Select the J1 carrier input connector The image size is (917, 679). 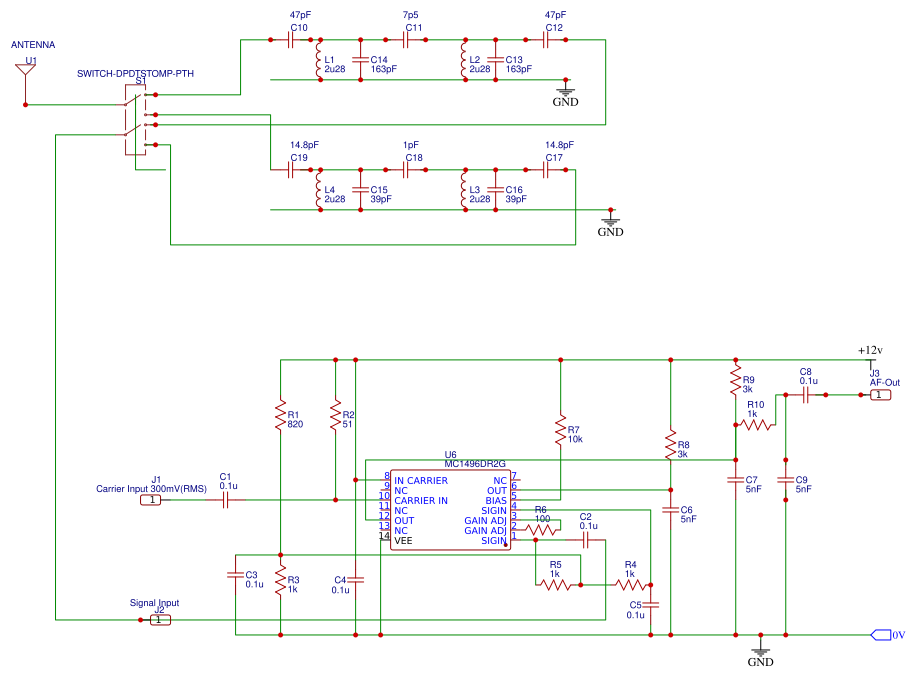coord(153,500)
